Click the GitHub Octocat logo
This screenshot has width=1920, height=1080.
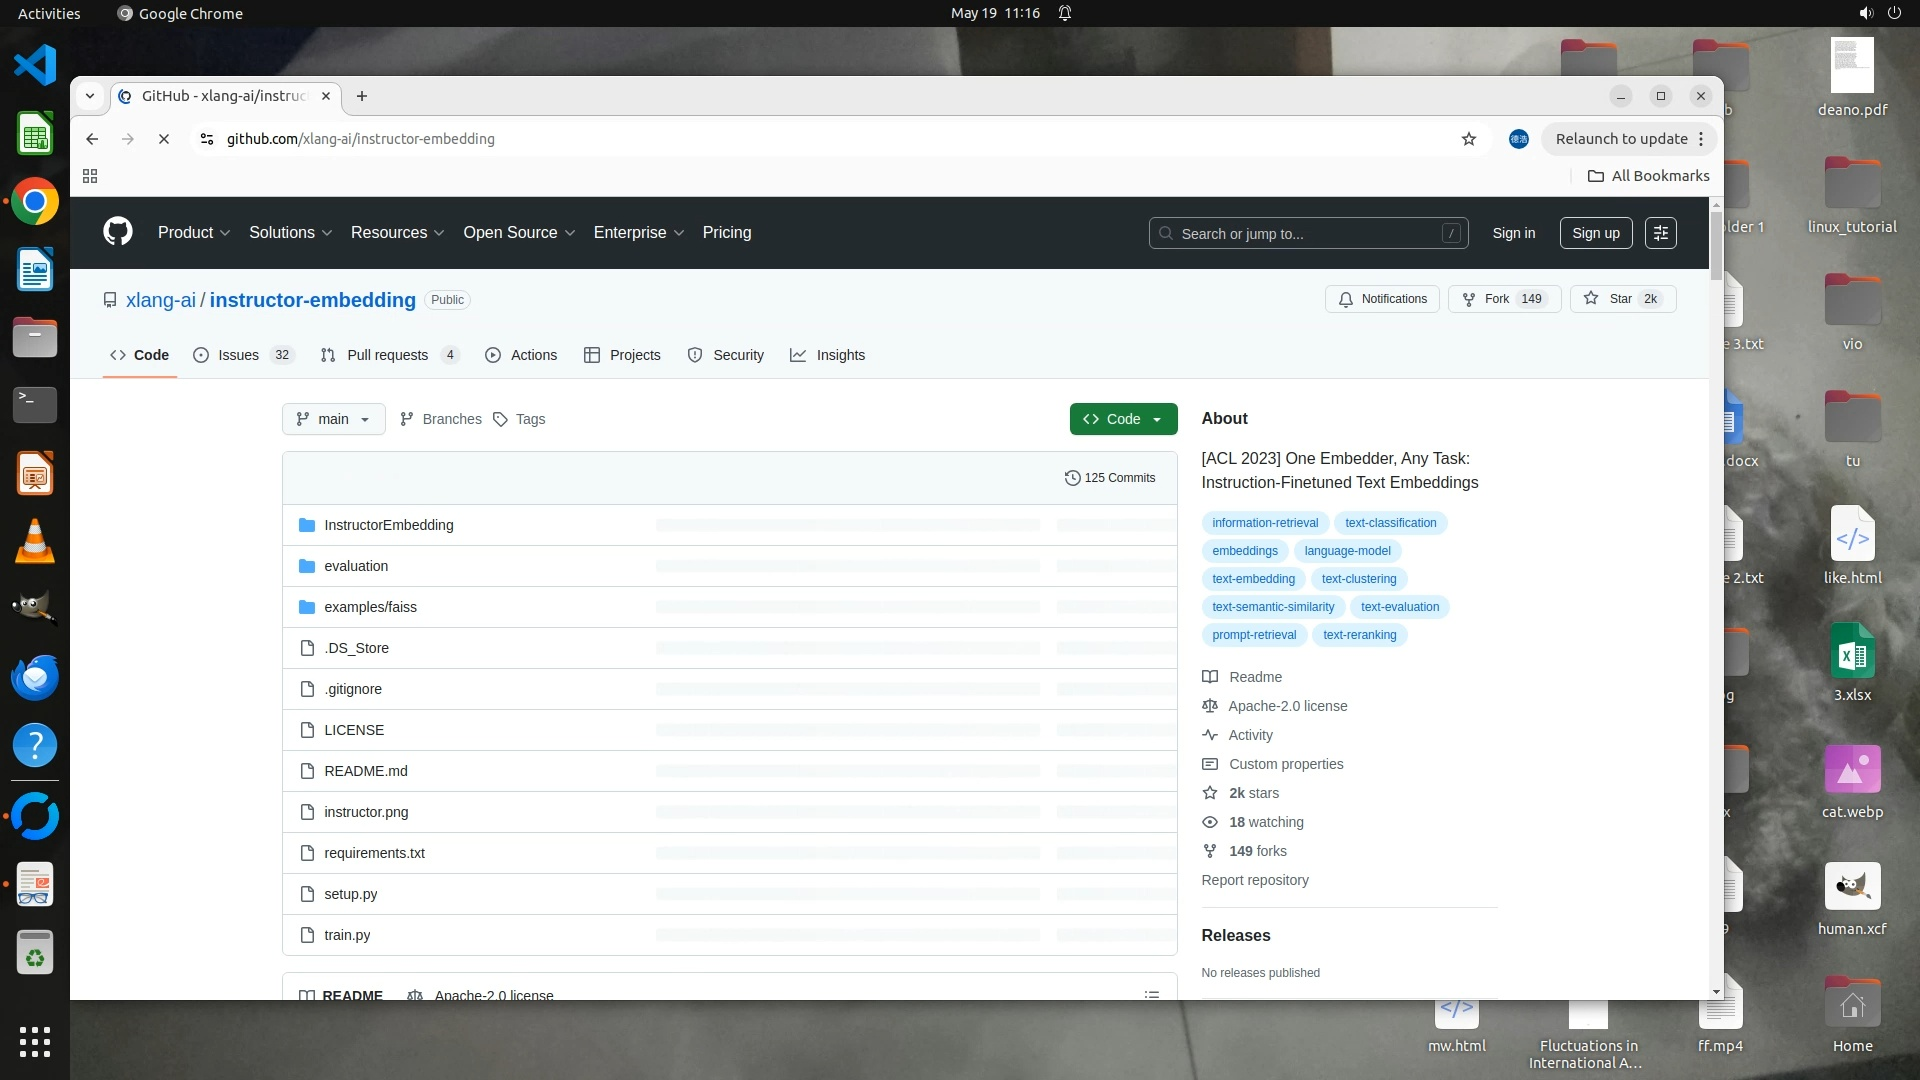tap(118, 232)
